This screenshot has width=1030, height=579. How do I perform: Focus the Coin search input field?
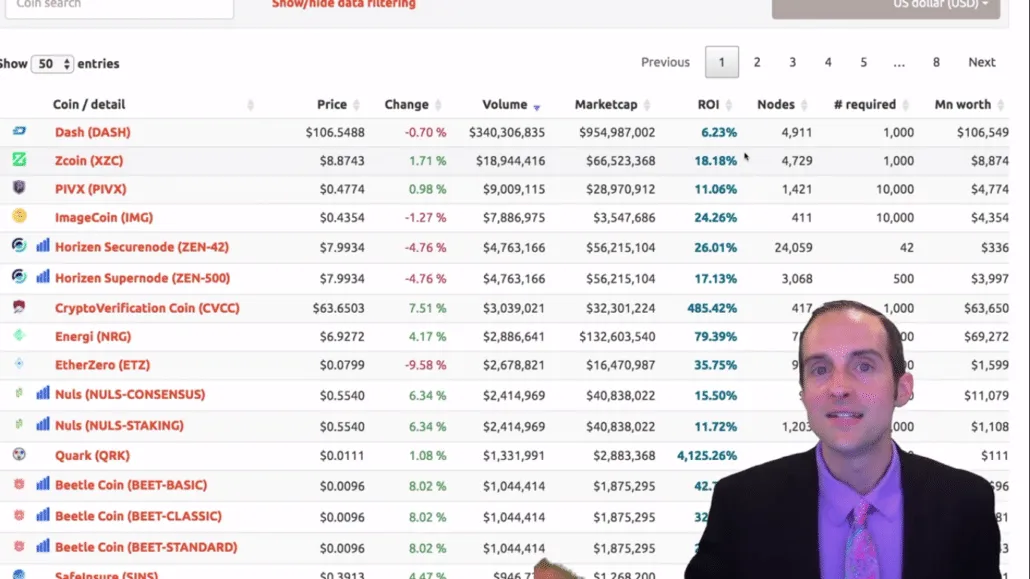[x=120, y=7]
